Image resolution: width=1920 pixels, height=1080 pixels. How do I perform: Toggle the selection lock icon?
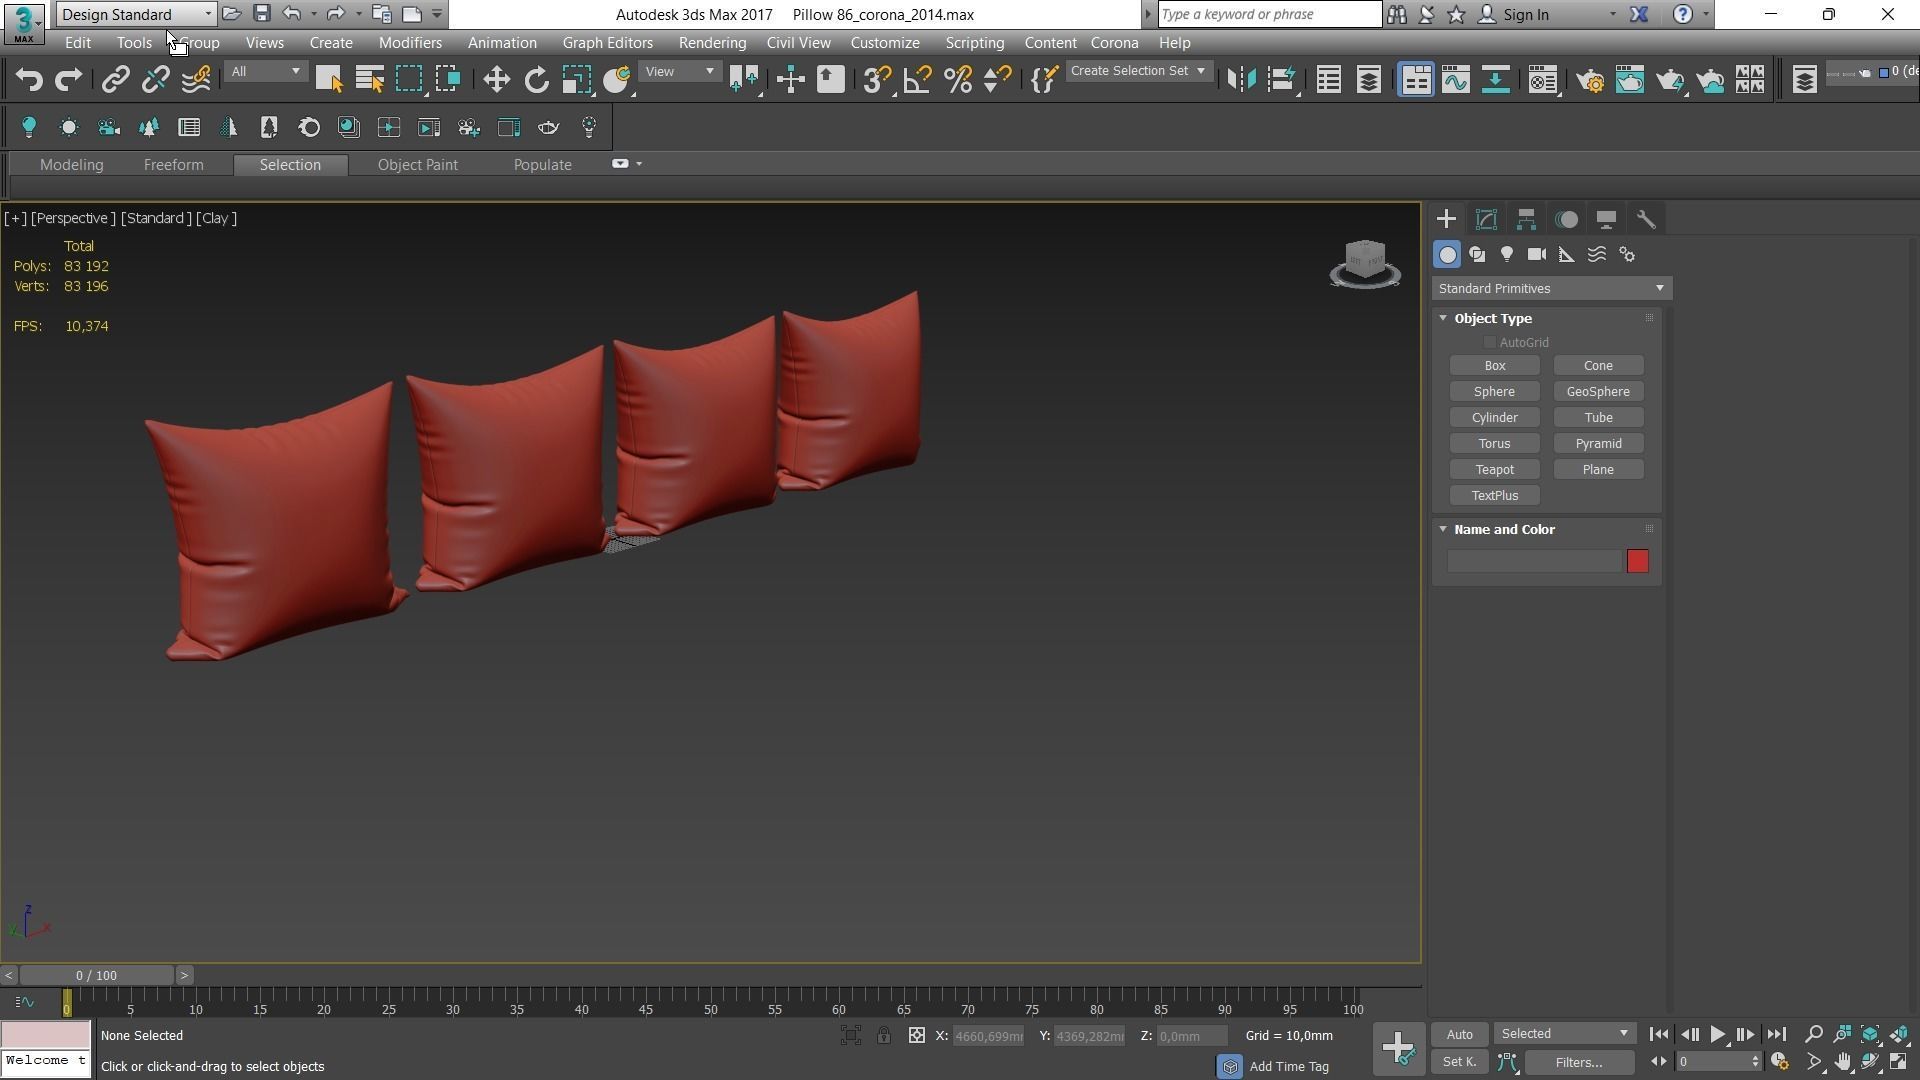pyautogui.click(x=884, y=1036)
